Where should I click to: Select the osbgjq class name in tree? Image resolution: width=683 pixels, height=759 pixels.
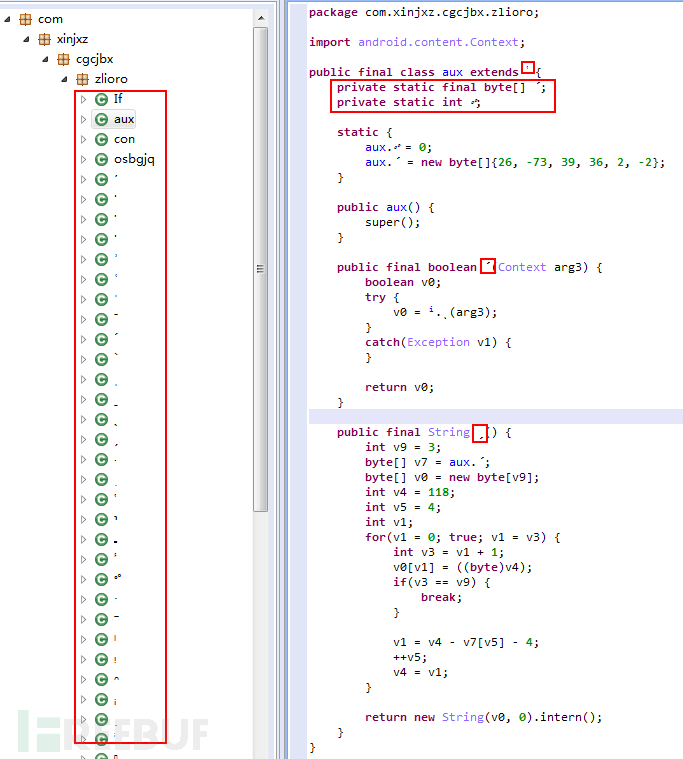(134, 159)
